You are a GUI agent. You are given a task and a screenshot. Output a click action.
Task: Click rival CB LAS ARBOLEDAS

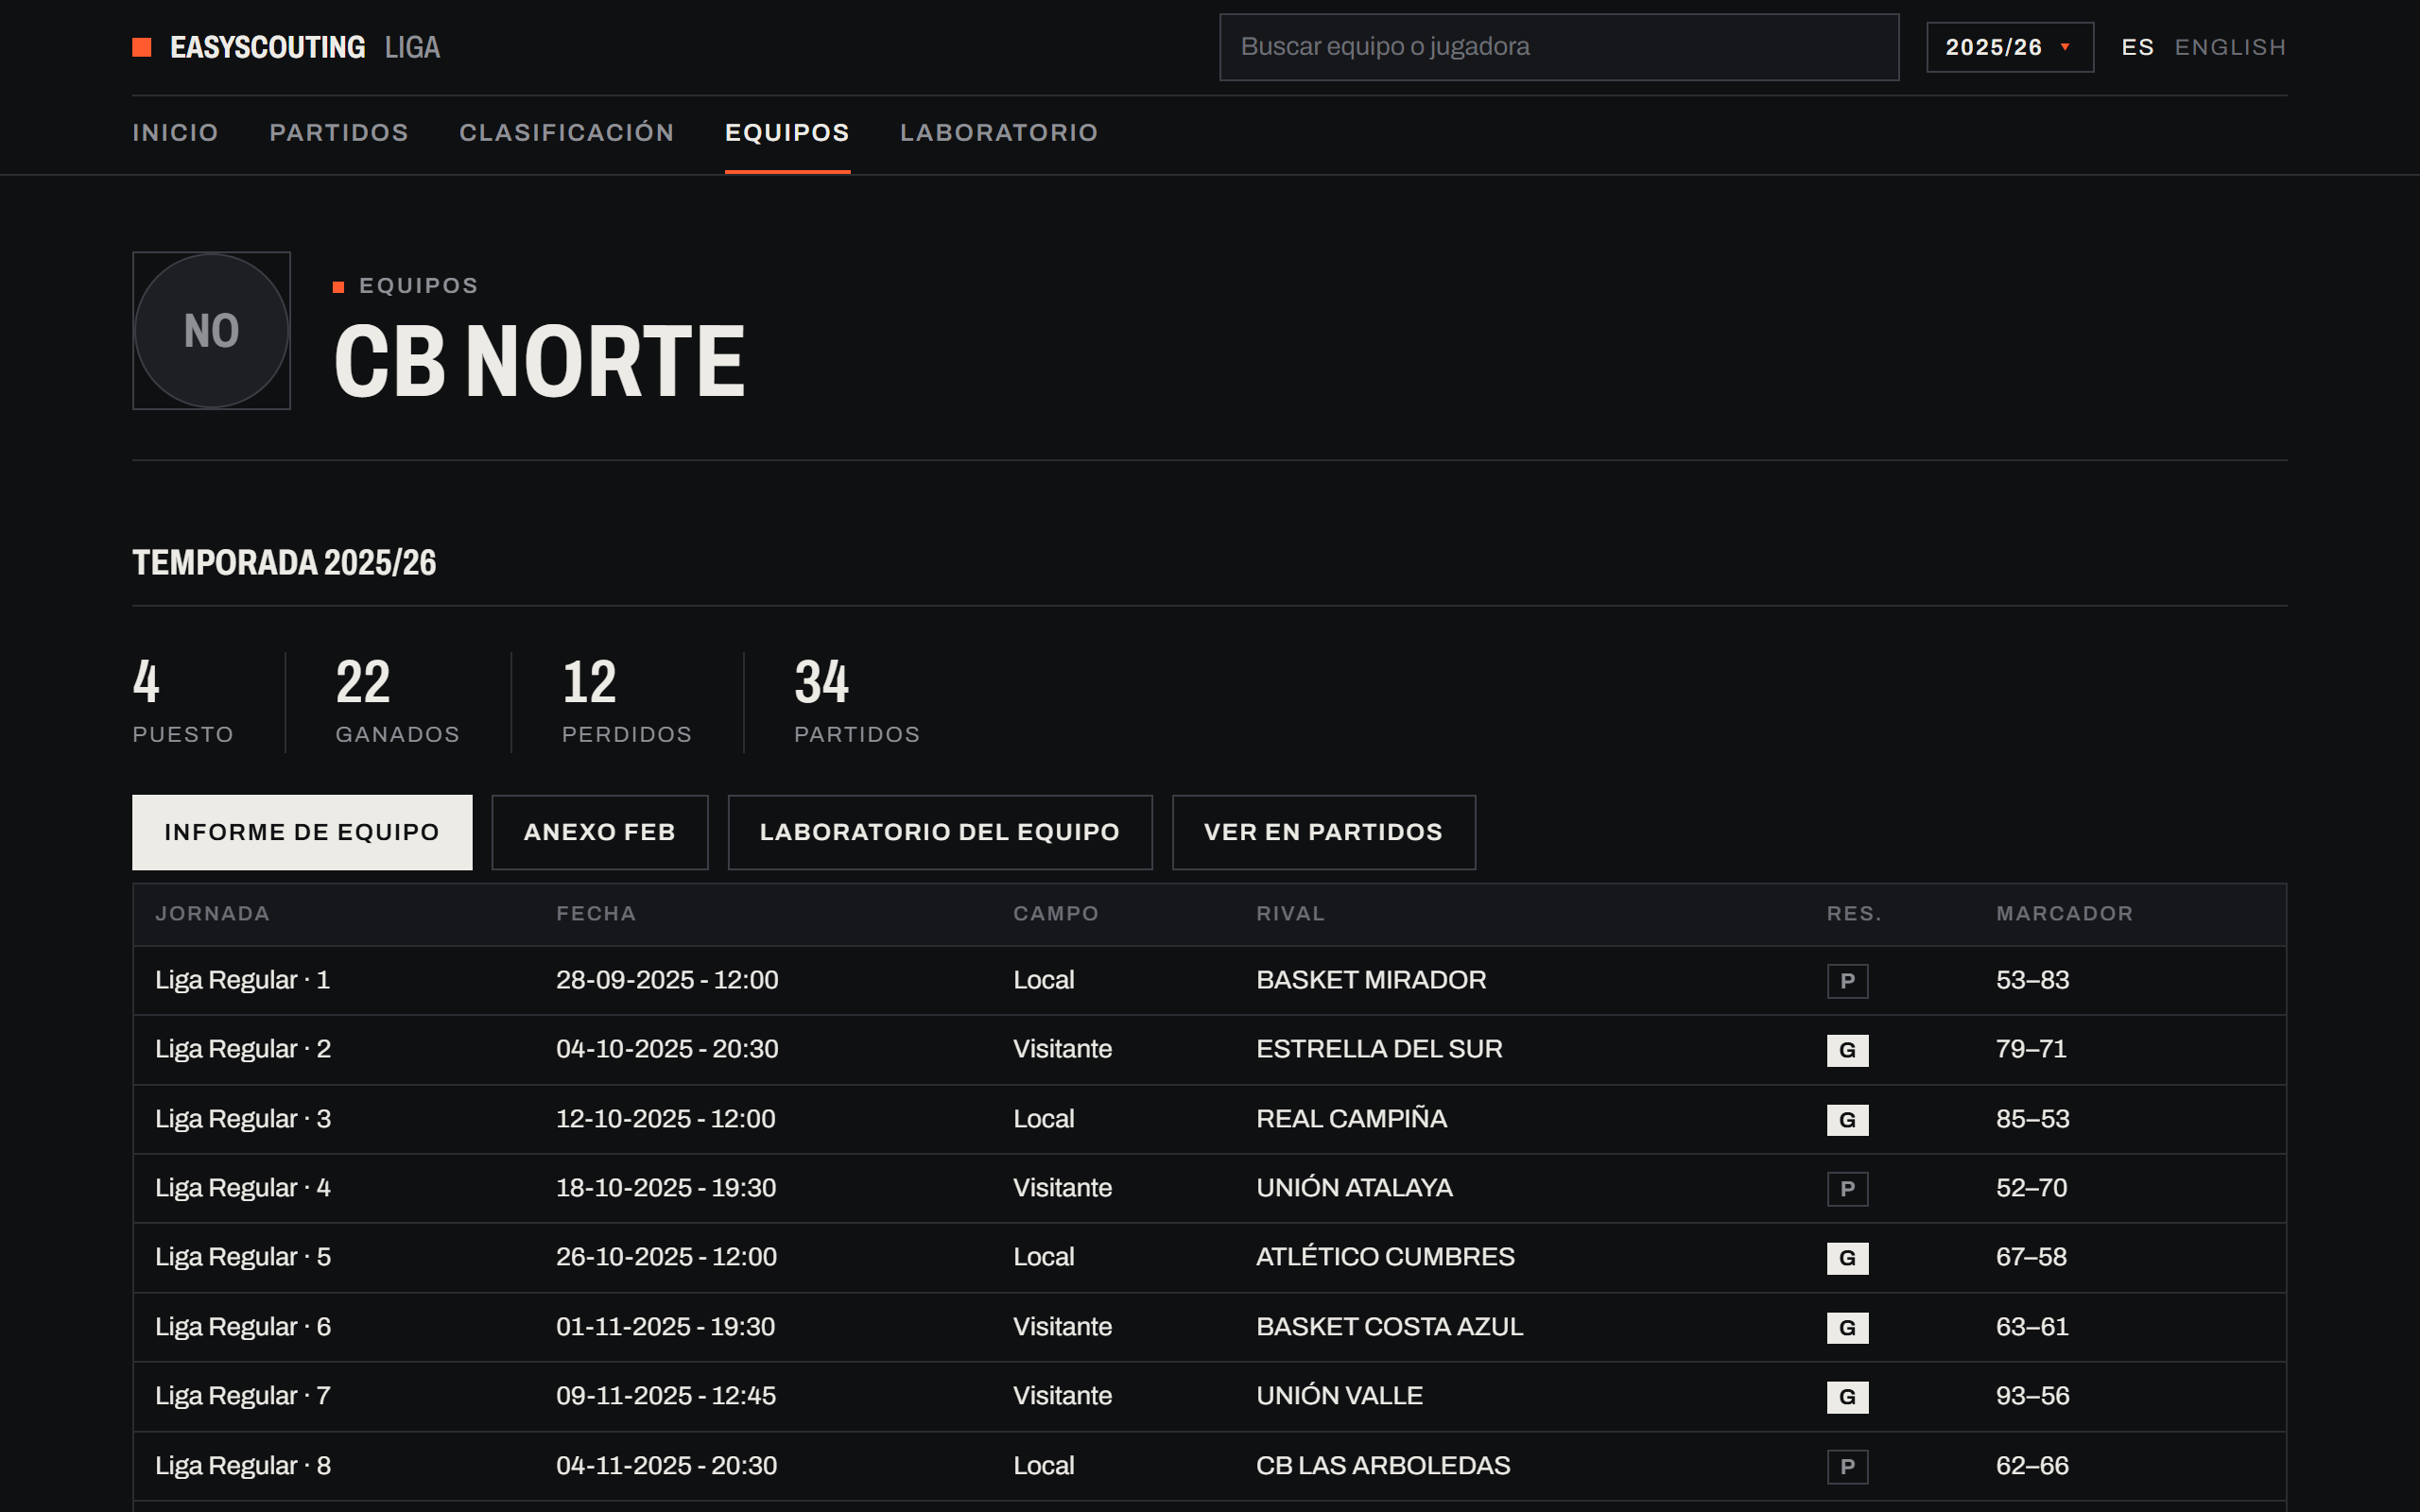tap(1383, 1466)
